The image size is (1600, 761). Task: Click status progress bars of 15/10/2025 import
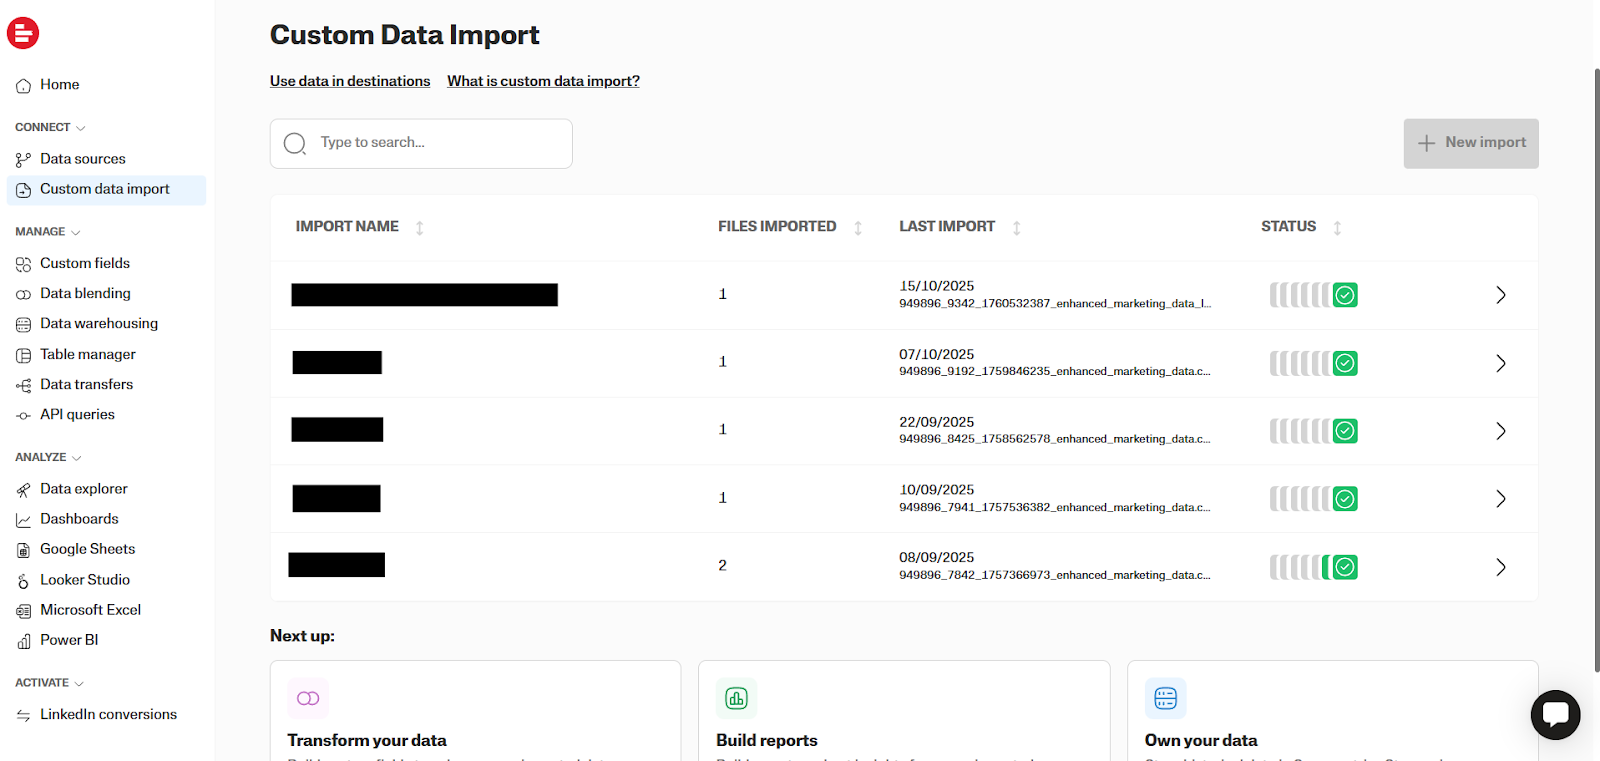coord(1300,295)
